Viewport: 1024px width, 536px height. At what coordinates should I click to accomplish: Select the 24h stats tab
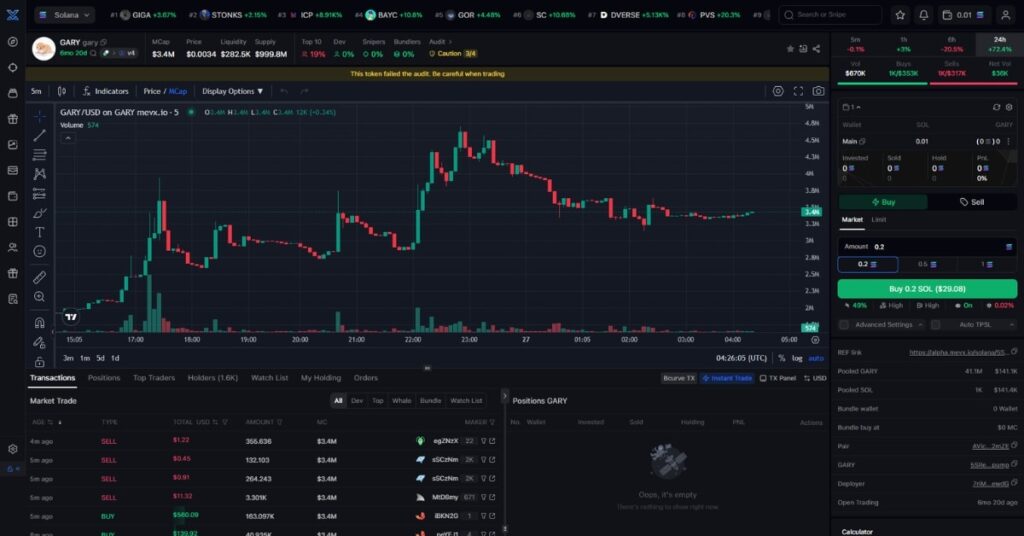coord(999,44)
